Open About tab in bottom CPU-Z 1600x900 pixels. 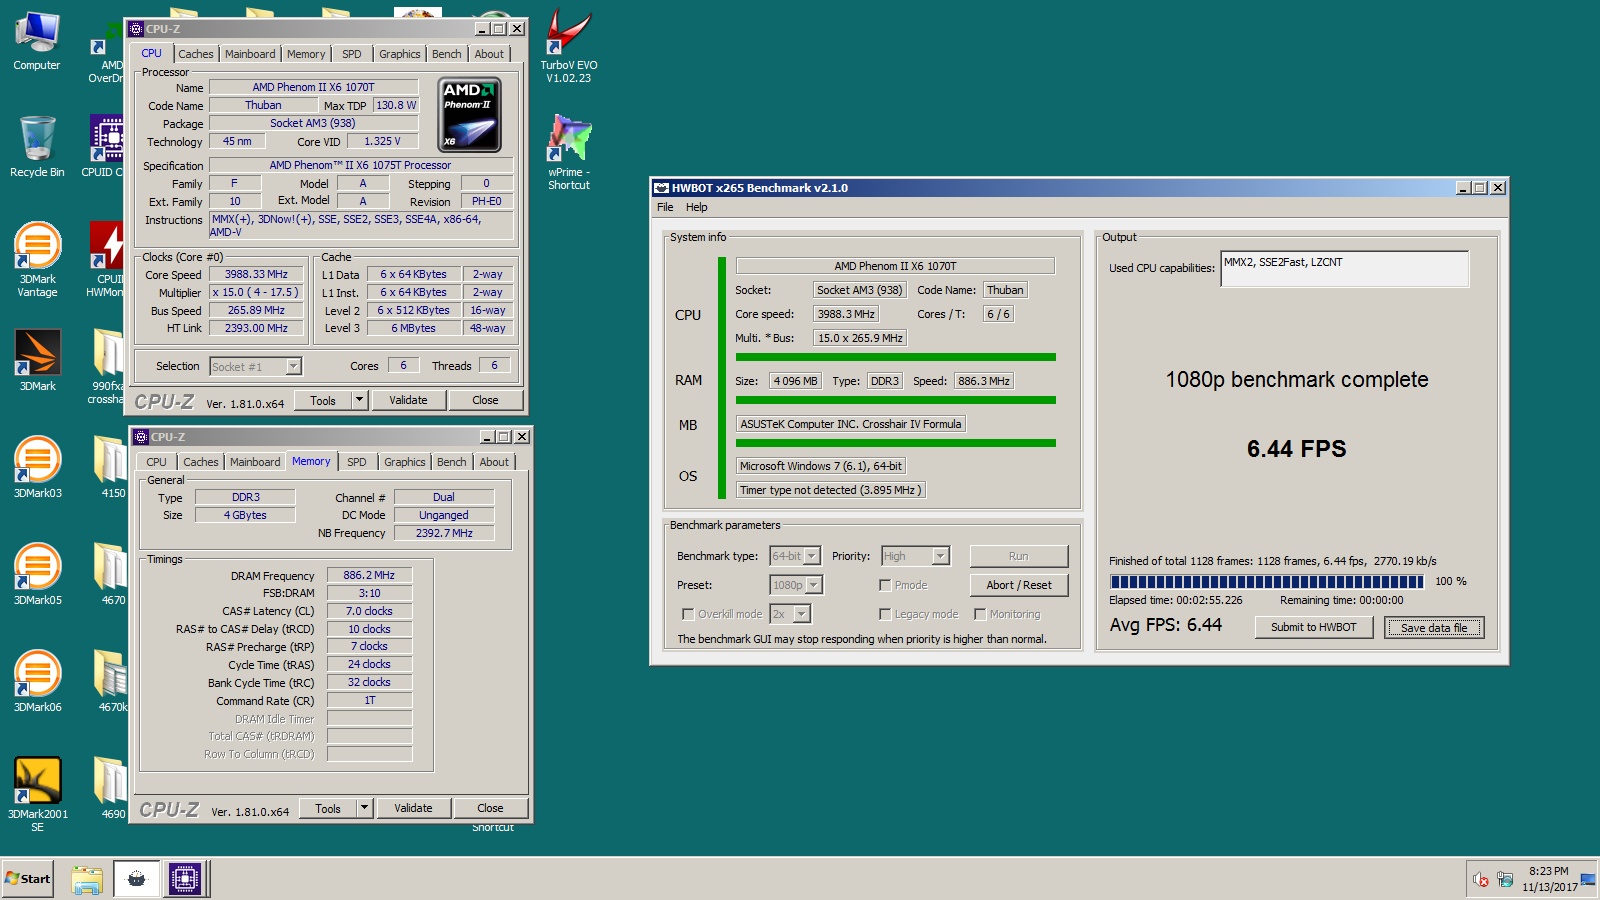point(494,462)
